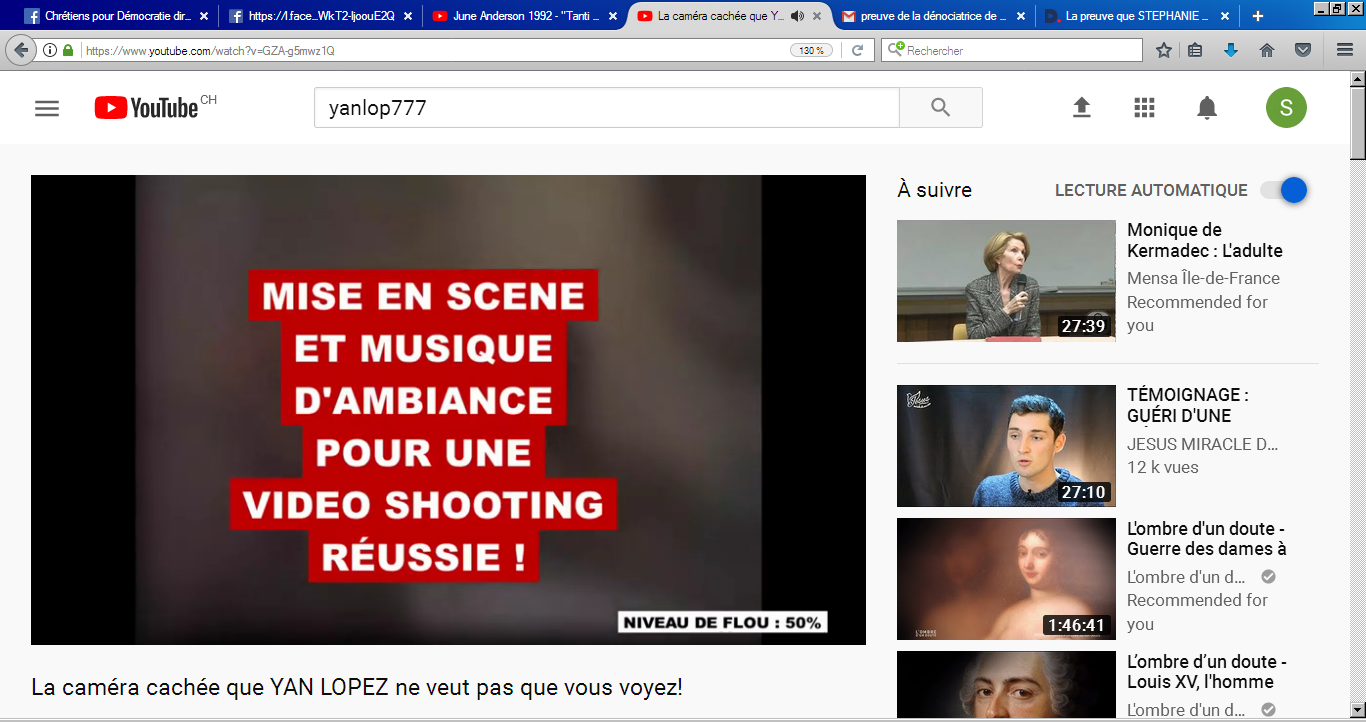
Task: Click the 27:39 duration badge
Action: click(1084, 326)
